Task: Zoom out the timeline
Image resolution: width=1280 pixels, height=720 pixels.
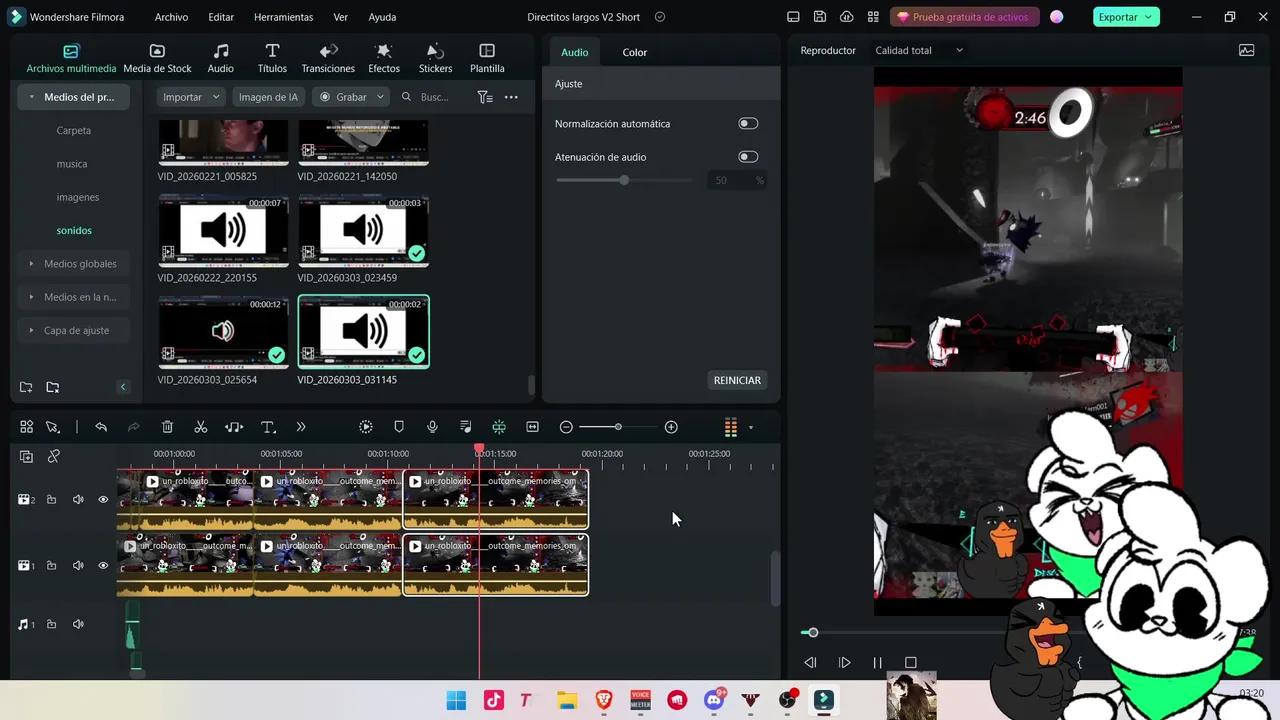Action: [x=566, y=427]
